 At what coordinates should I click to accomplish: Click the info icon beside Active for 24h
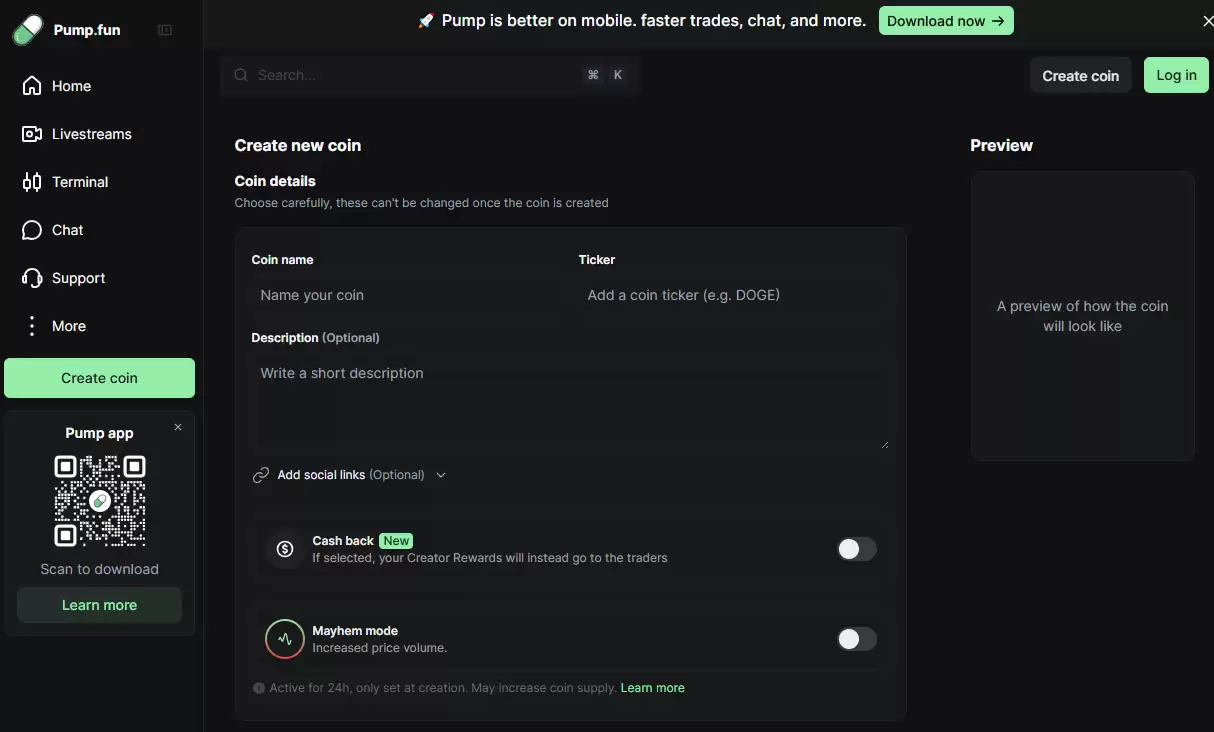click(x=259, y=688)
